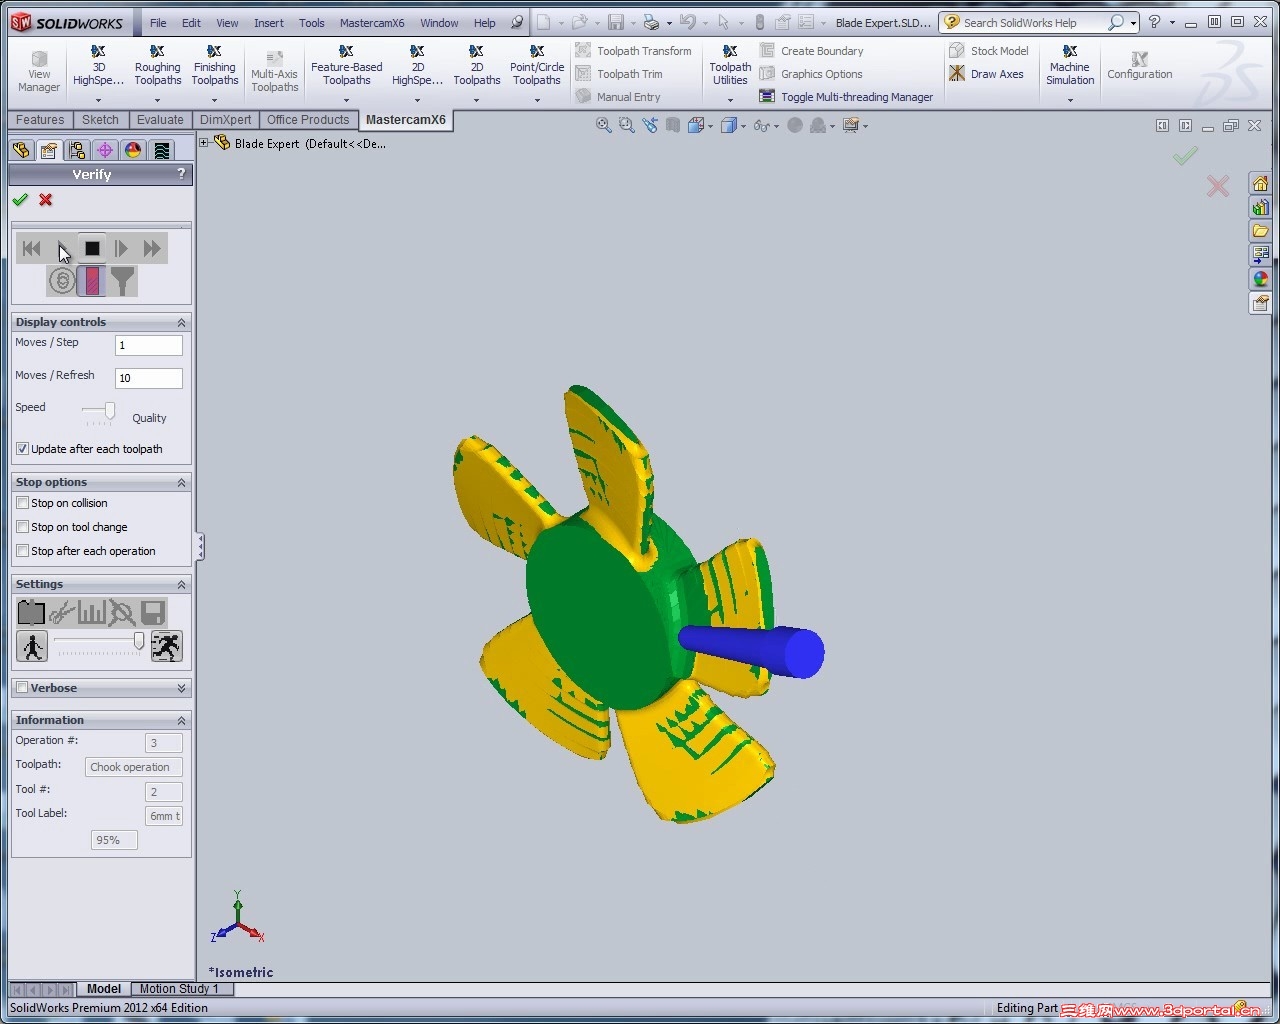Open the Roughing Toolpaths dropdown arrow
This screenshot has height=1024, width=1280.
point(157,100)
